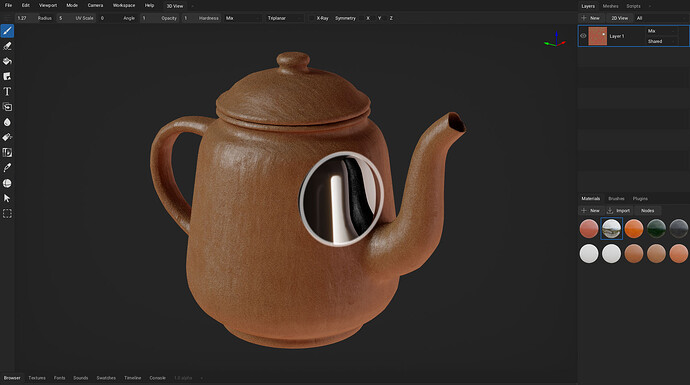
Task: Select the dark gray material sphere
Action: tap(679, 229)
